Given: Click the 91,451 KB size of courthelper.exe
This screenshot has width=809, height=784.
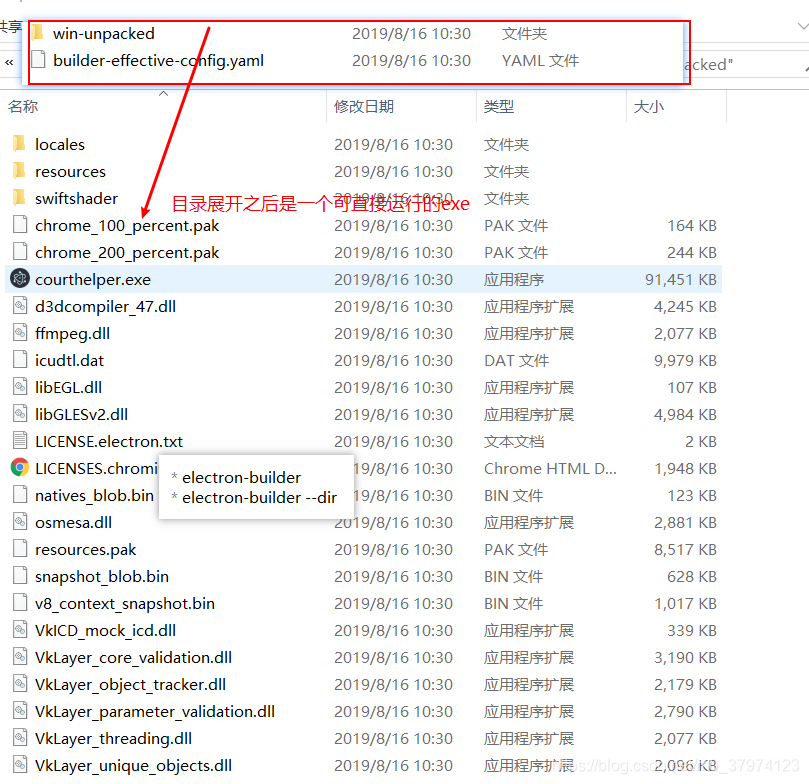Looking at the screenshot, I should [x=681, y=279].
